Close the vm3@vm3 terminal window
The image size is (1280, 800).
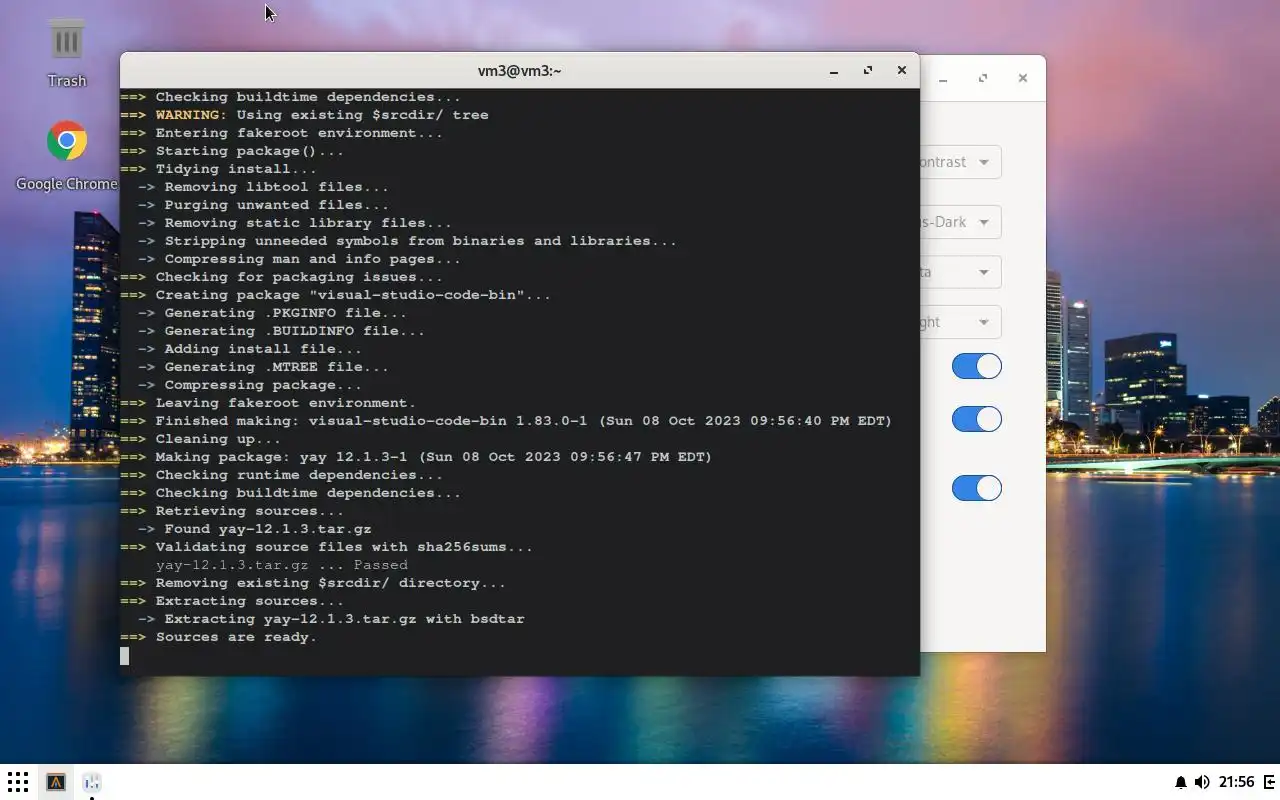click(902, 70)
